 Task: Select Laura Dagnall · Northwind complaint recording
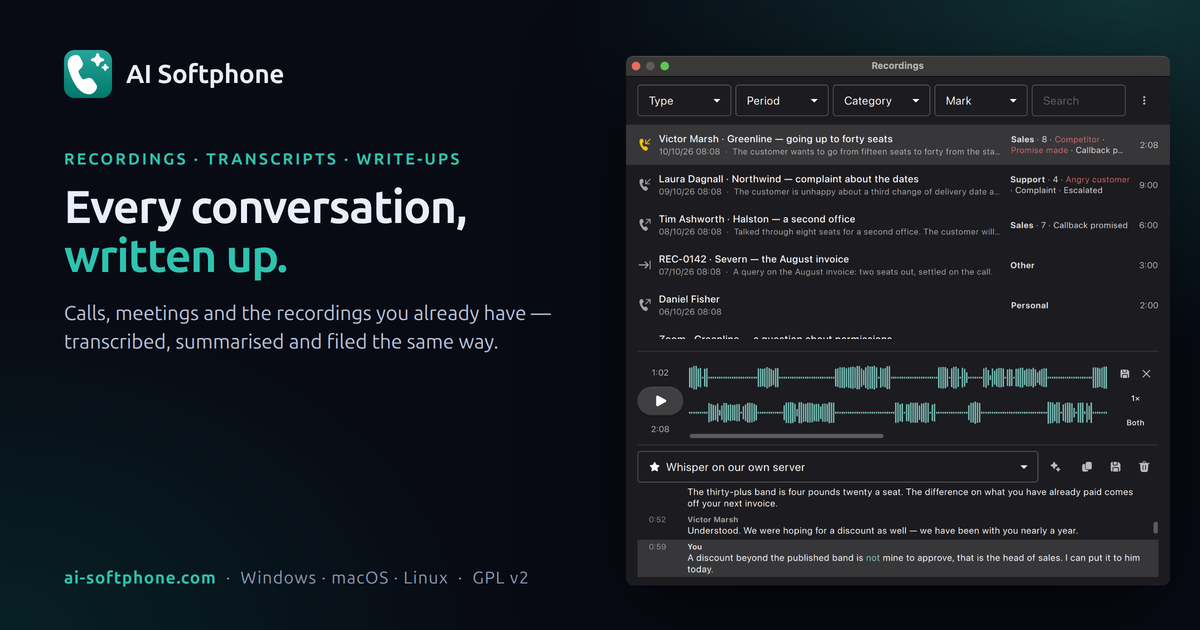tap(898, 185)
